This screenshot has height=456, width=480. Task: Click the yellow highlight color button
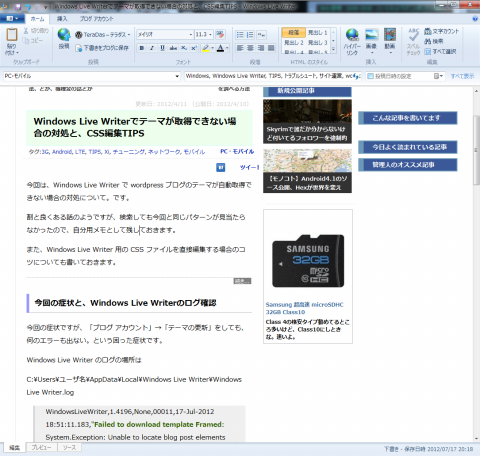[x=206, y=48]
